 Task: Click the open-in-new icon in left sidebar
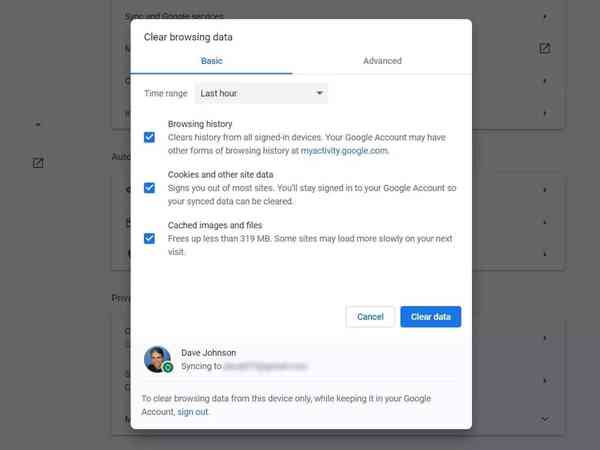pos(38,163)
